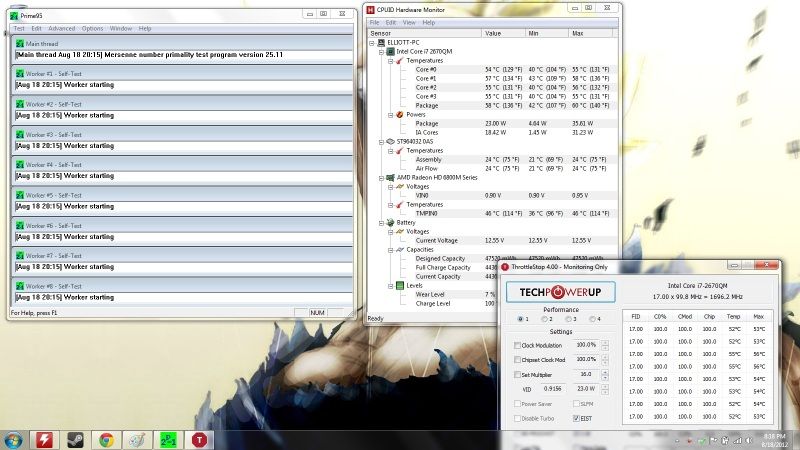Click the CPUID Hardware Monitor title bar icon

(371, 10)
